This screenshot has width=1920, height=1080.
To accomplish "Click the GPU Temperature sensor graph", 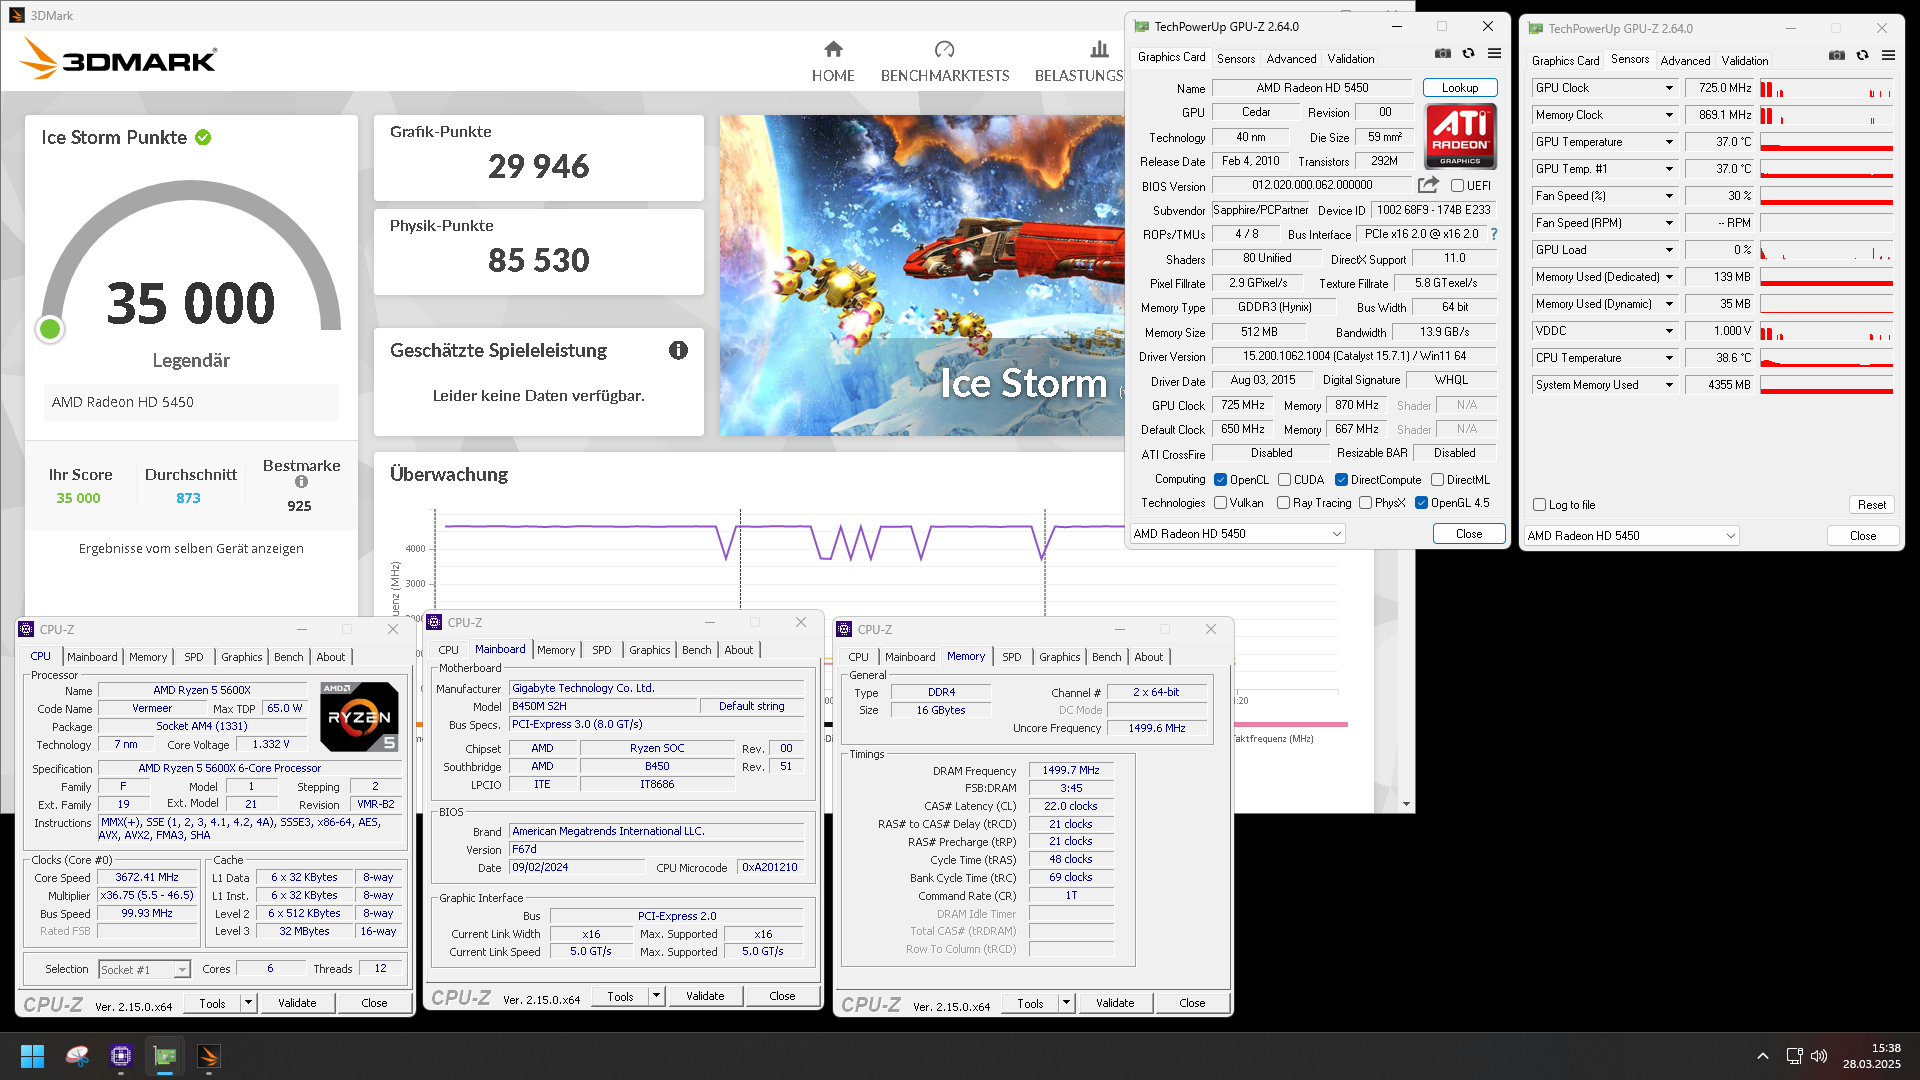I will coord(1826,142).
